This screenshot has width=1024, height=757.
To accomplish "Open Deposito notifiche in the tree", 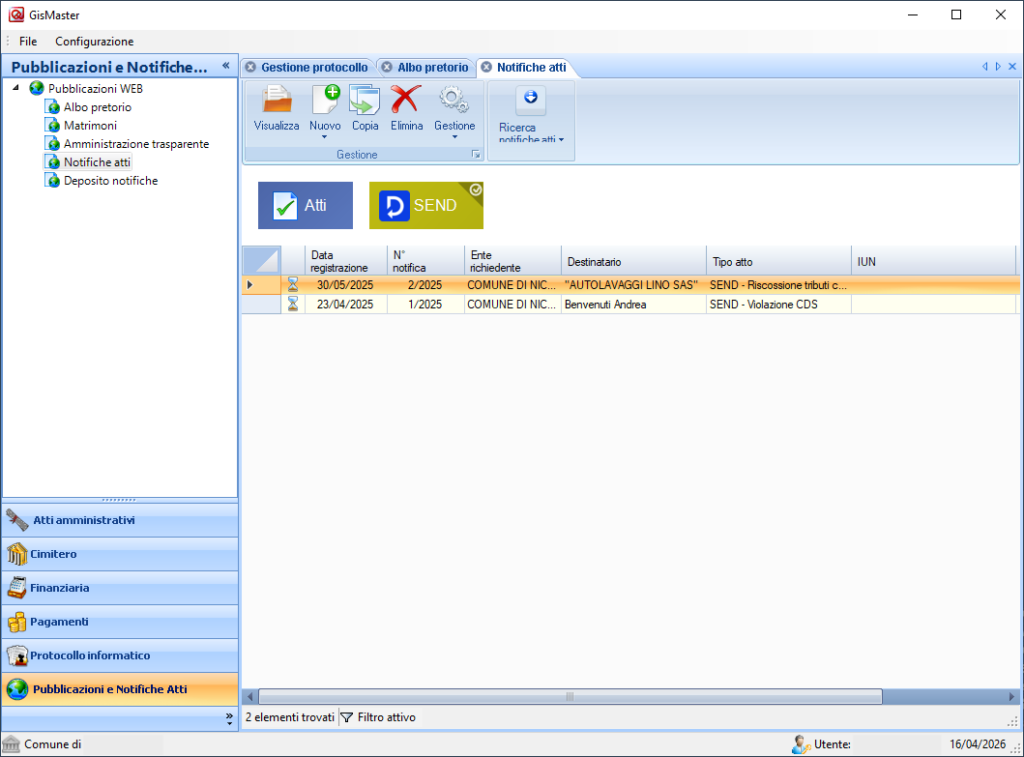I will 110,181.
